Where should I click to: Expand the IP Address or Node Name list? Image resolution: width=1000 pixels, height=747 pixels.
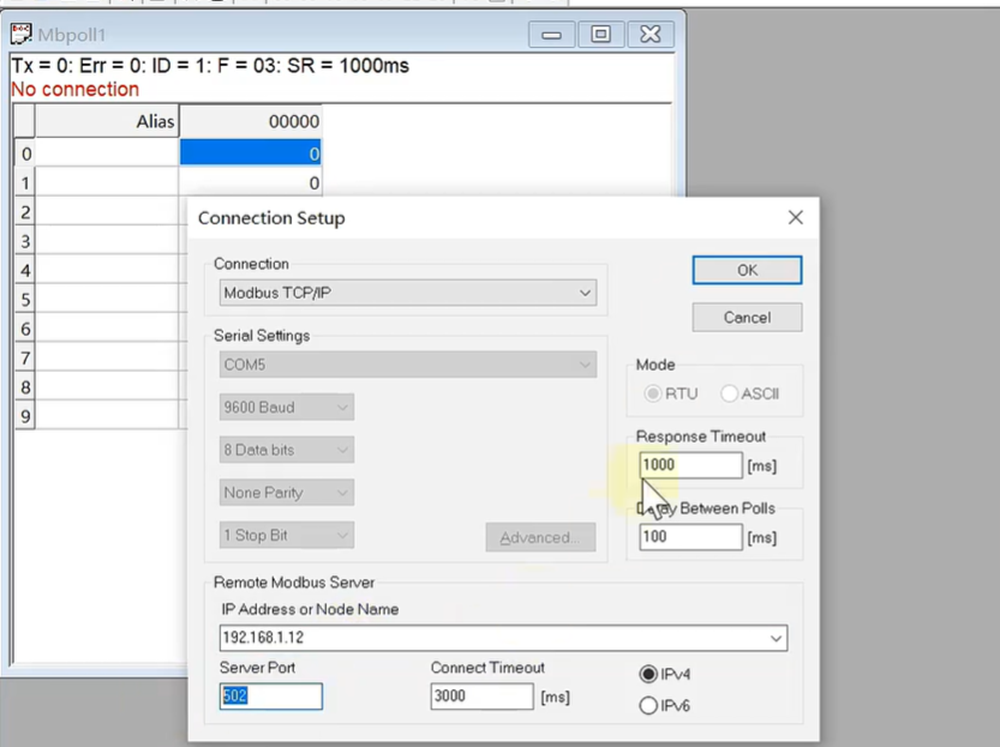(x=776, y=638)
